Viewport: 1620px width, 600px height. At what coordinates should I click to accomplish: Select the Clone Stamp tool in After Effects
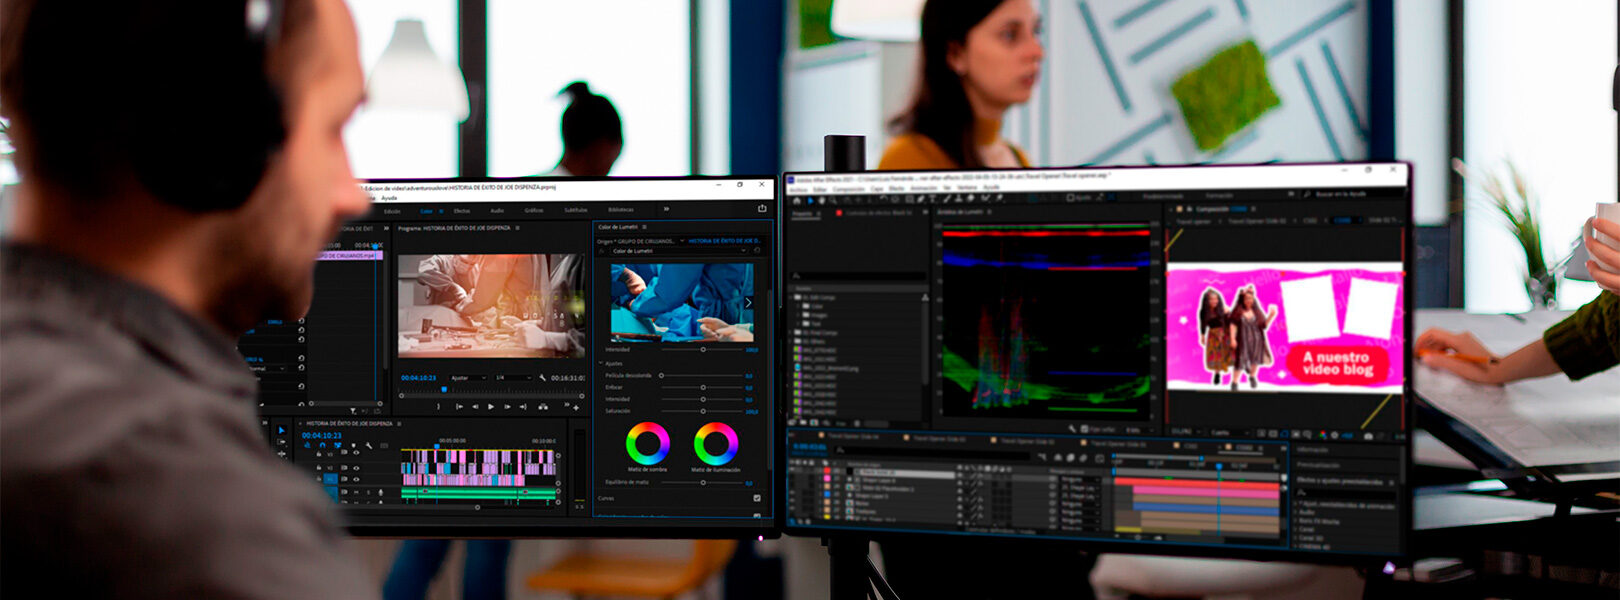coord(960,199)
